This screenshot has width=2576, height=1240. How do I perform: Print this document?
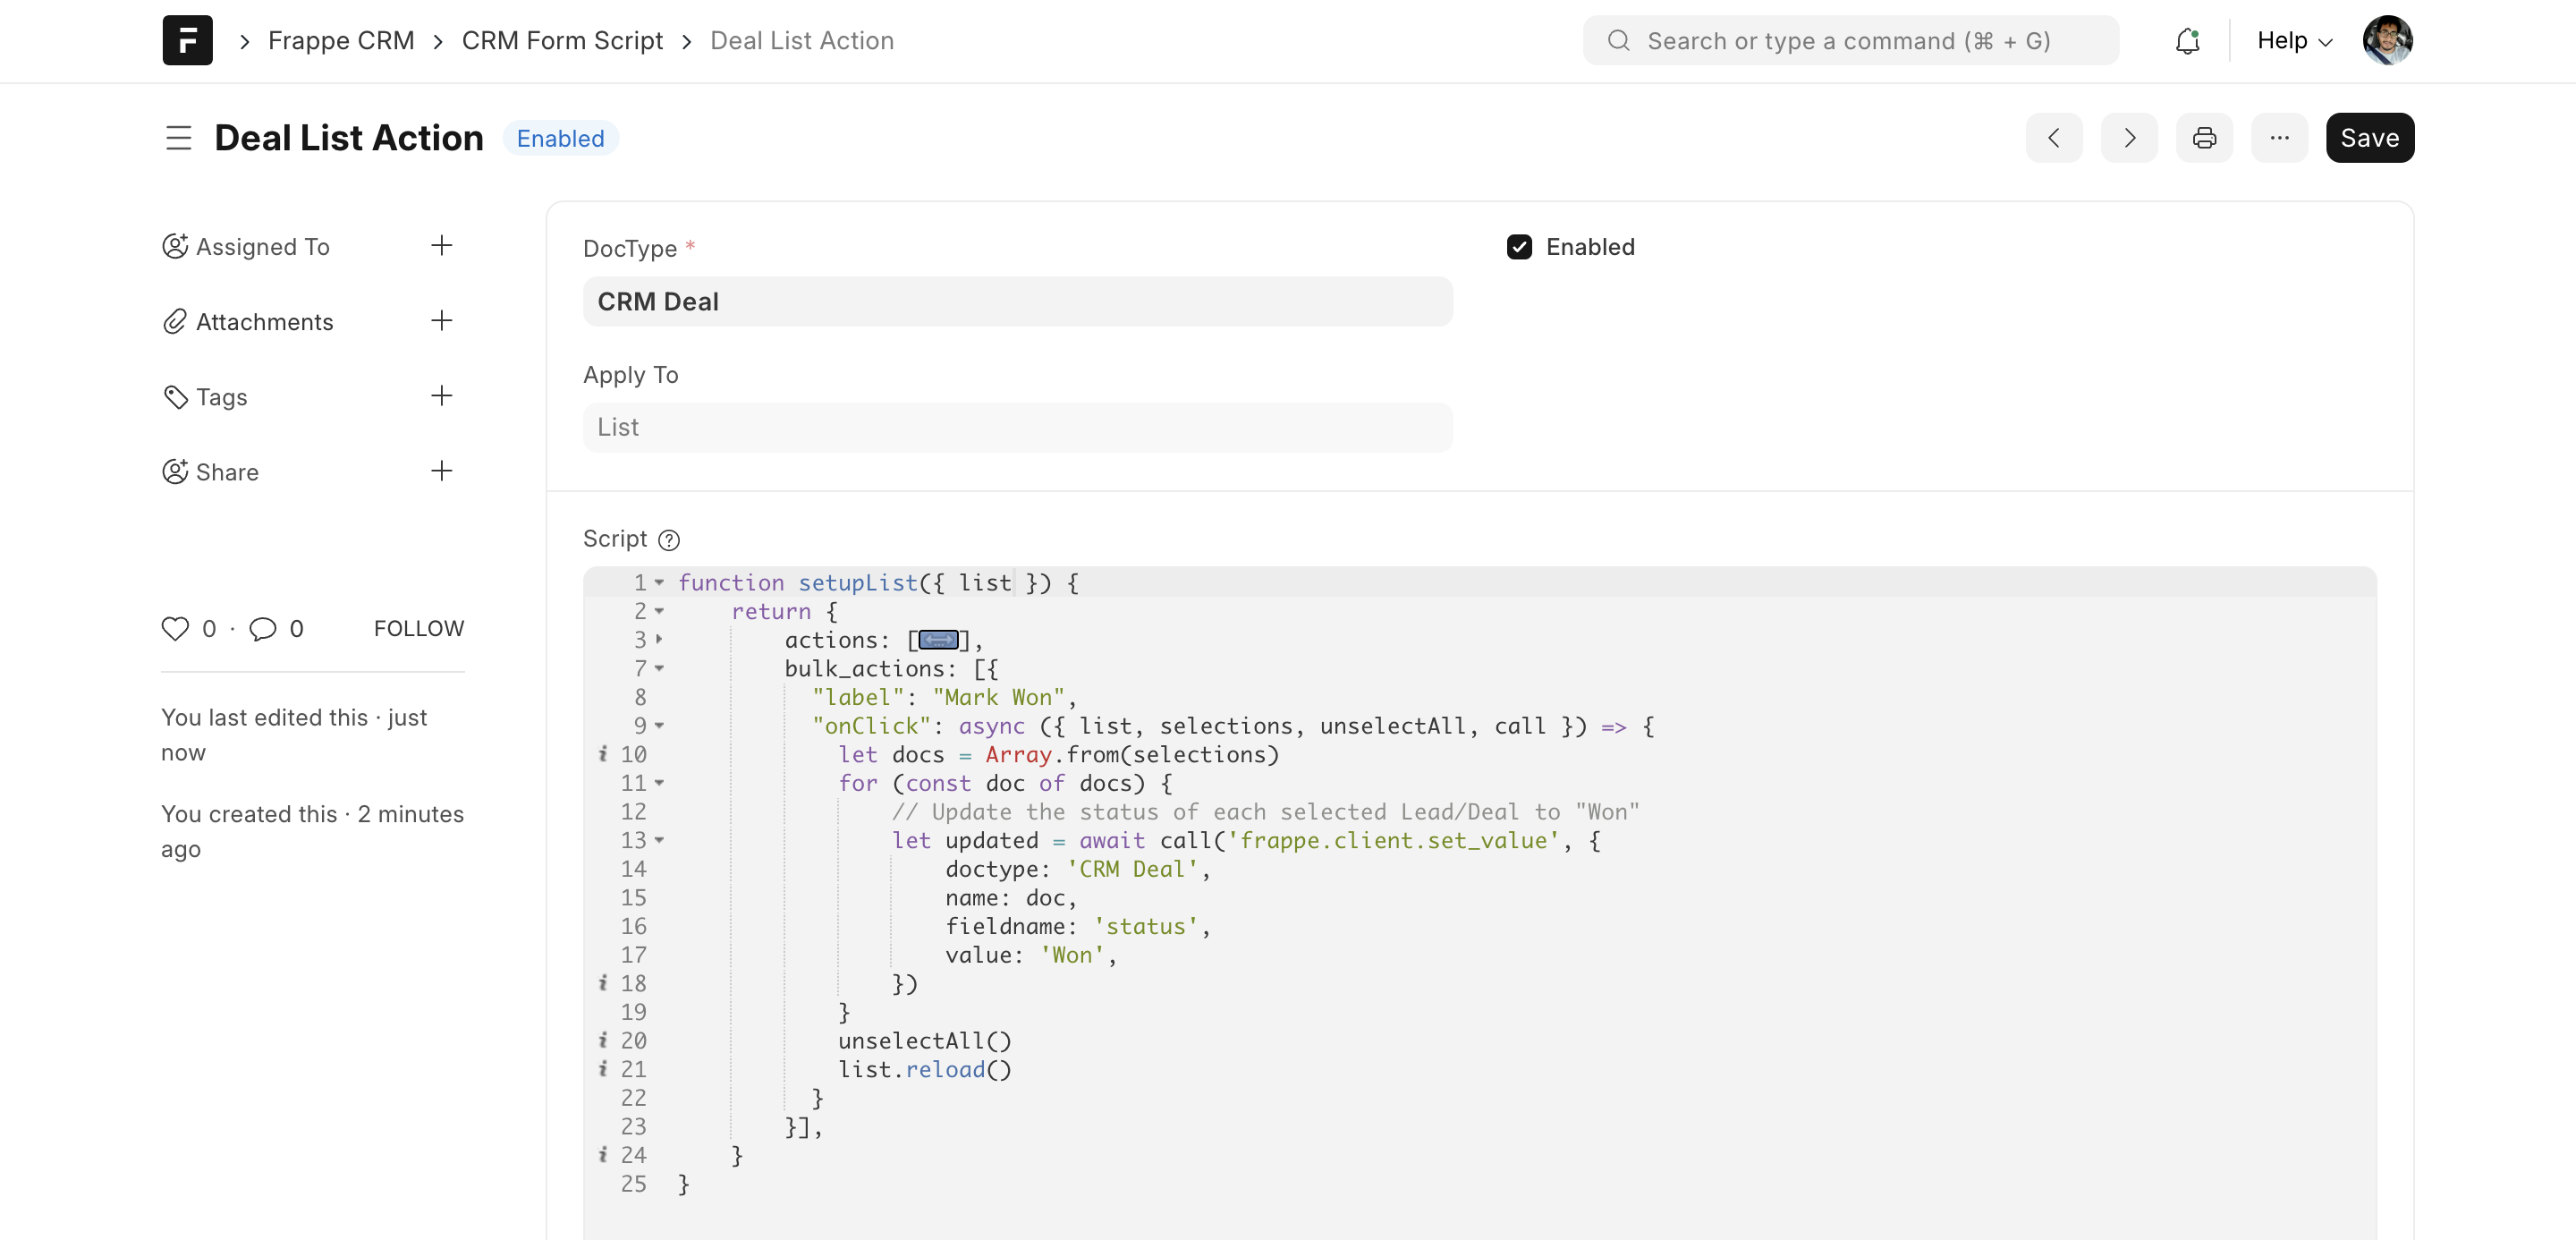(2204, 138)
